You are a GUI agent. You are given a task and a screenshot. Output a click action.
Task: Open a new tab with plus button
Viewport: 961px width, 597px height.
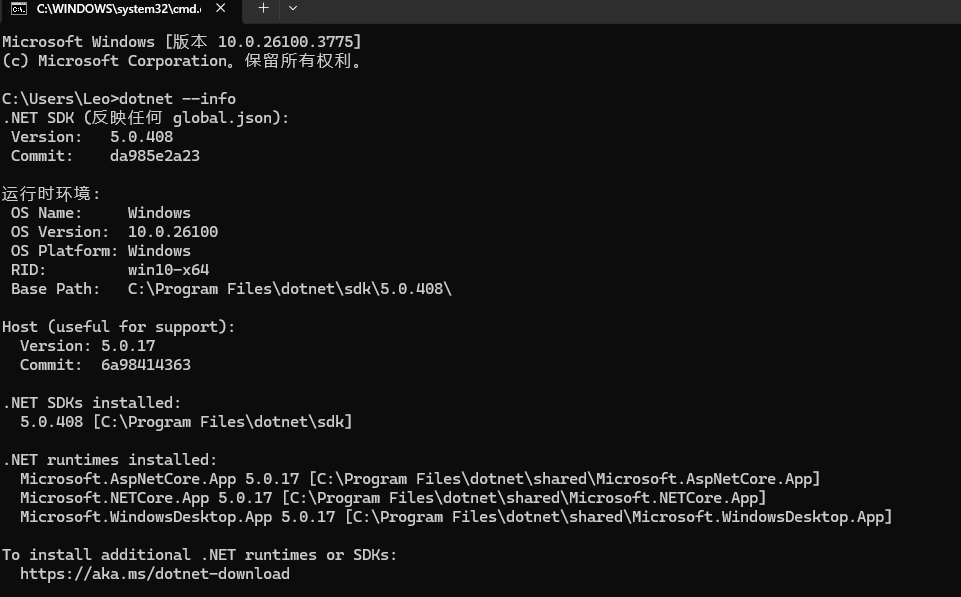pos(263,8)
